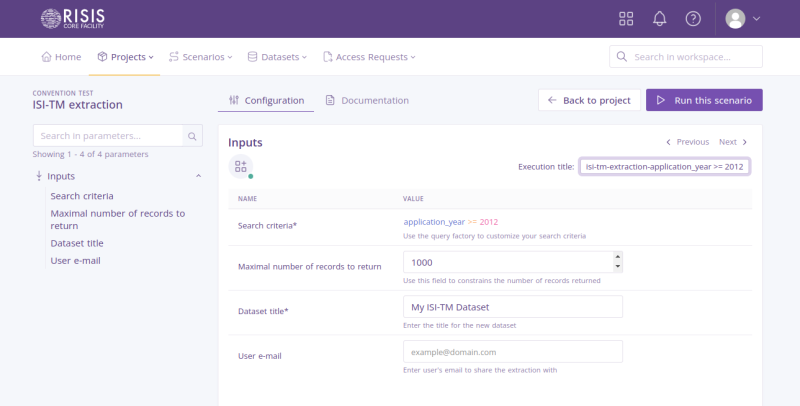Run this scenario
Image resolution: width=800 pixels, height=406 pixels.
pyautogui.click(x=704, y=100)
